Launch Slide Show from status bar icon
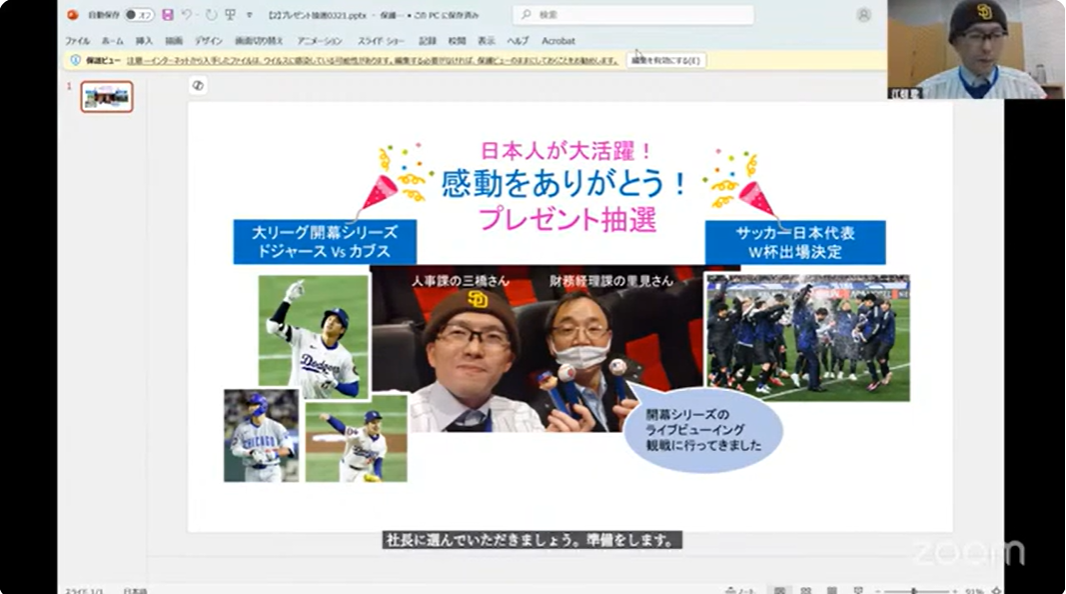 pyautogui.click(x=858, y=590)
